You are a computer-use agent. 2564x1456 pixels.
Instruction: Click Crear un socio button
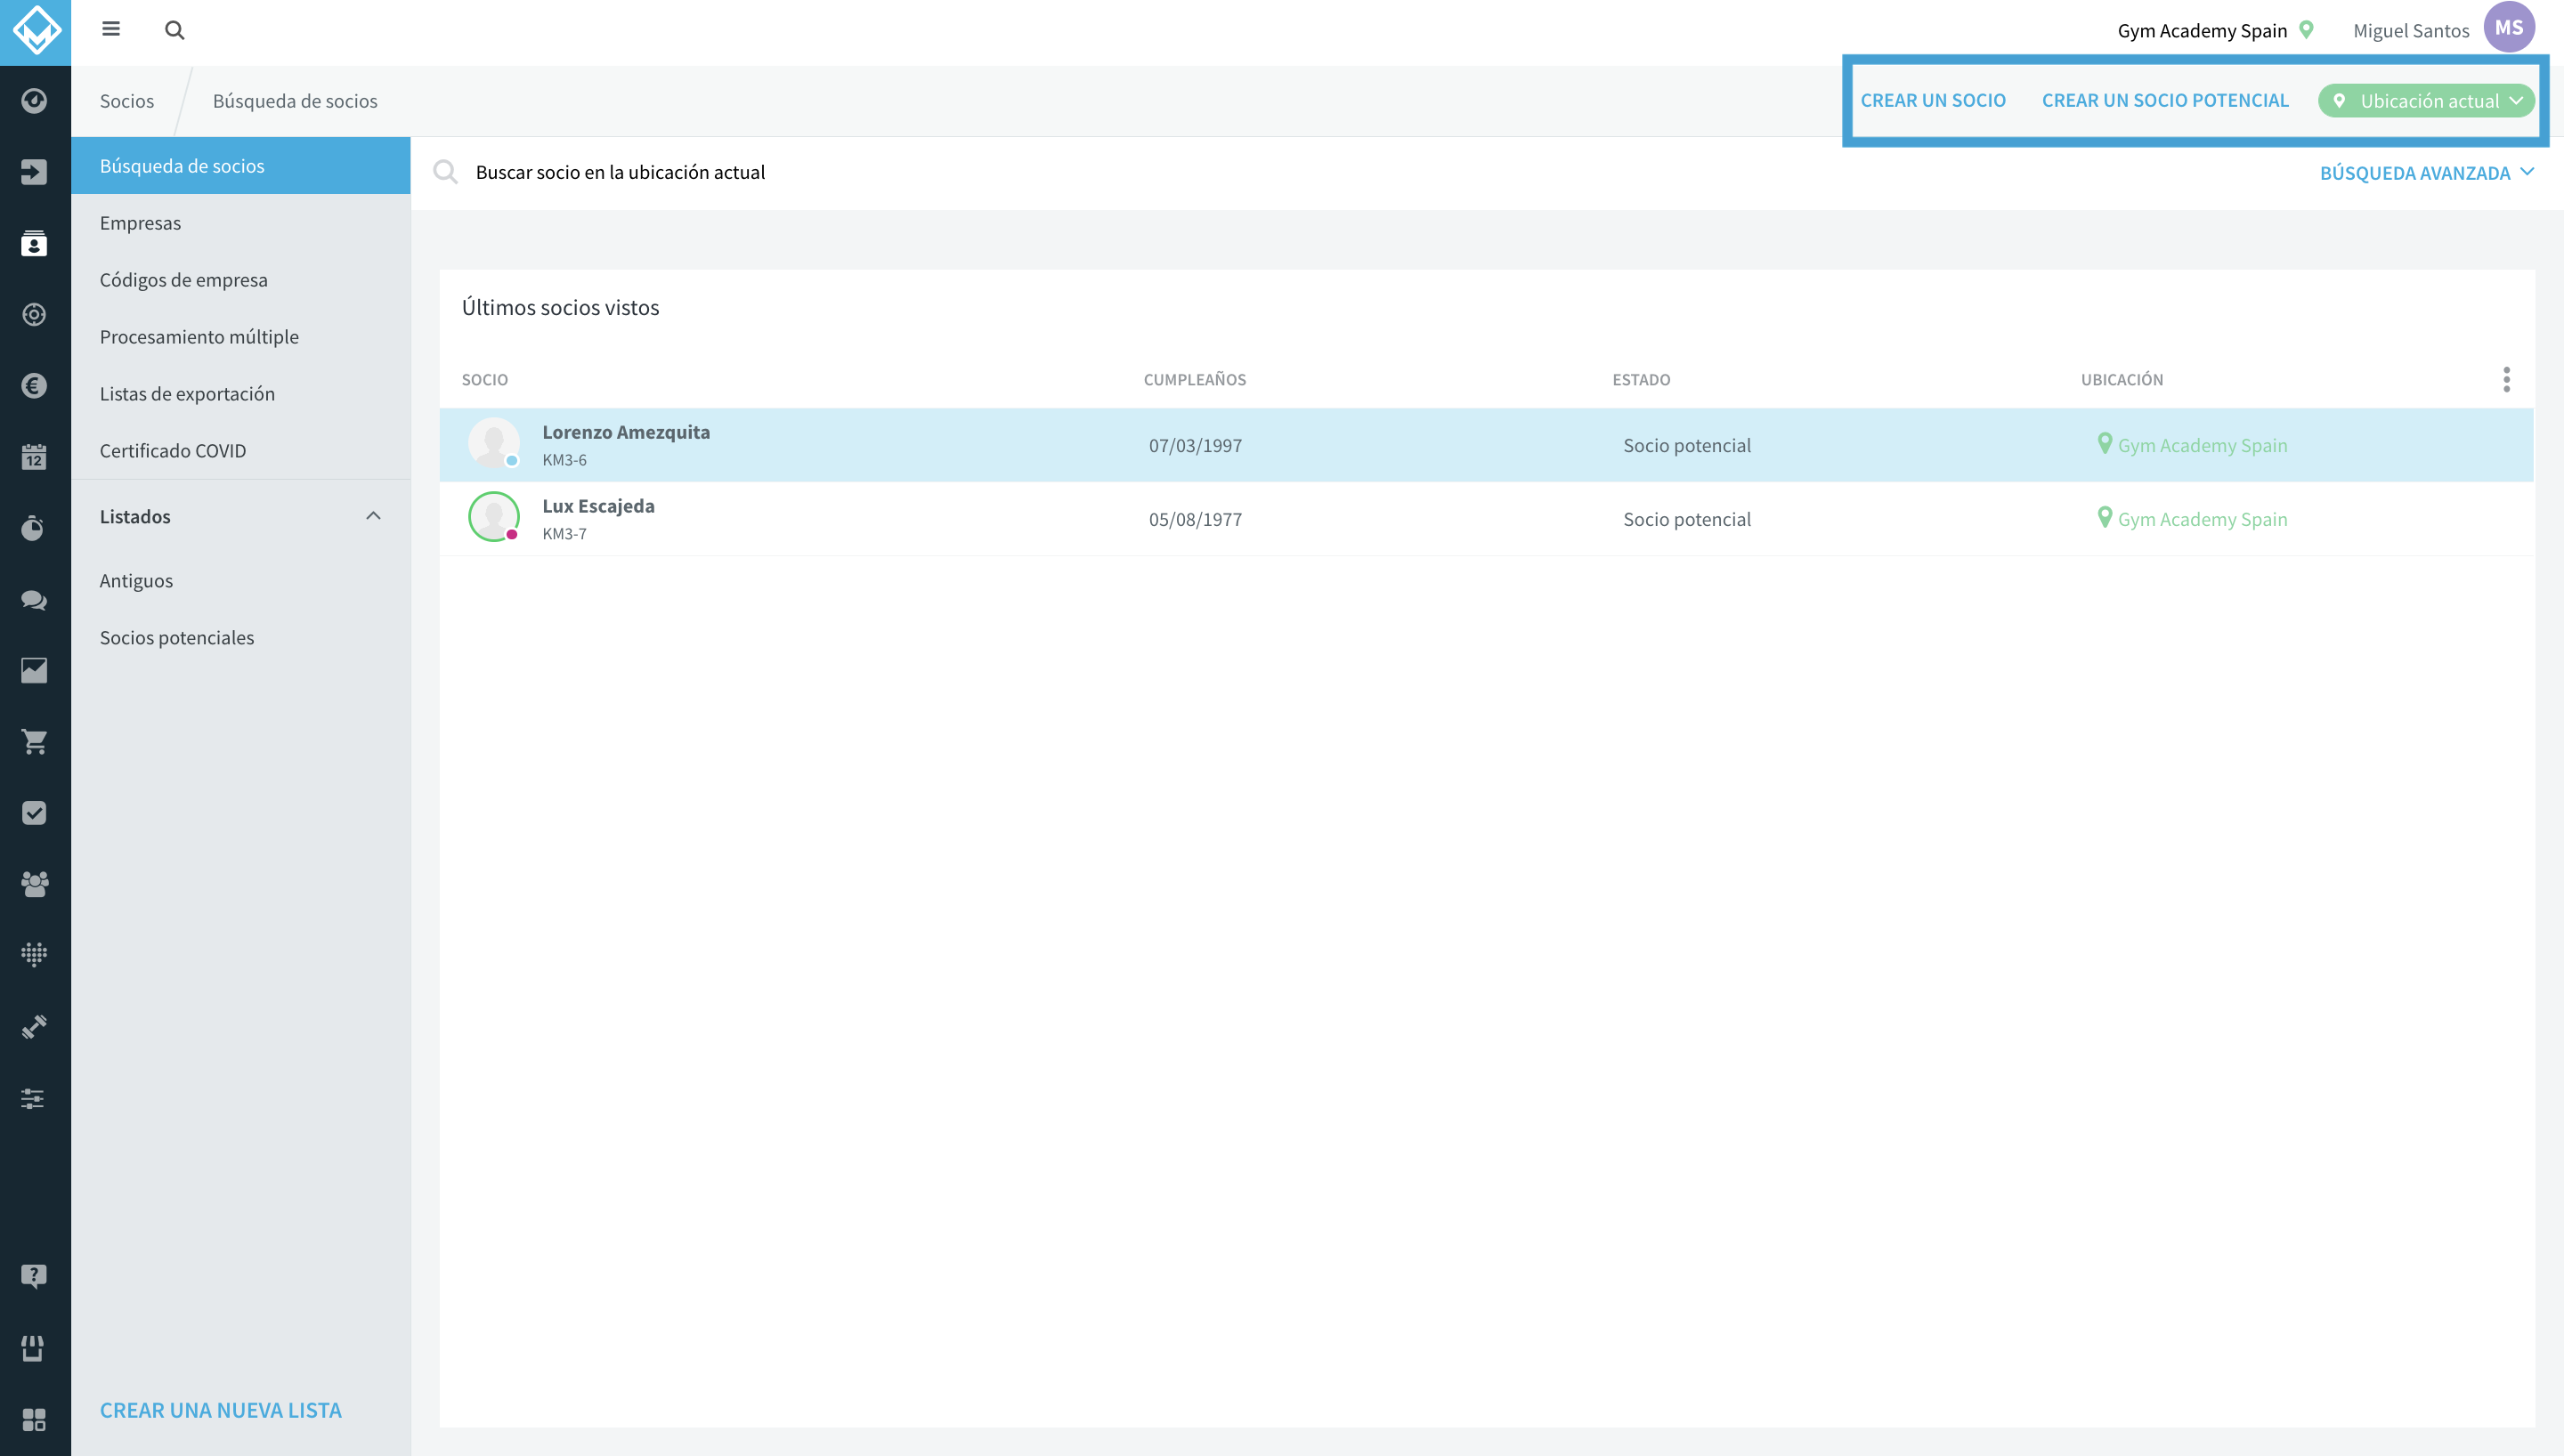pyautogui.click(x=1932, y=101)
